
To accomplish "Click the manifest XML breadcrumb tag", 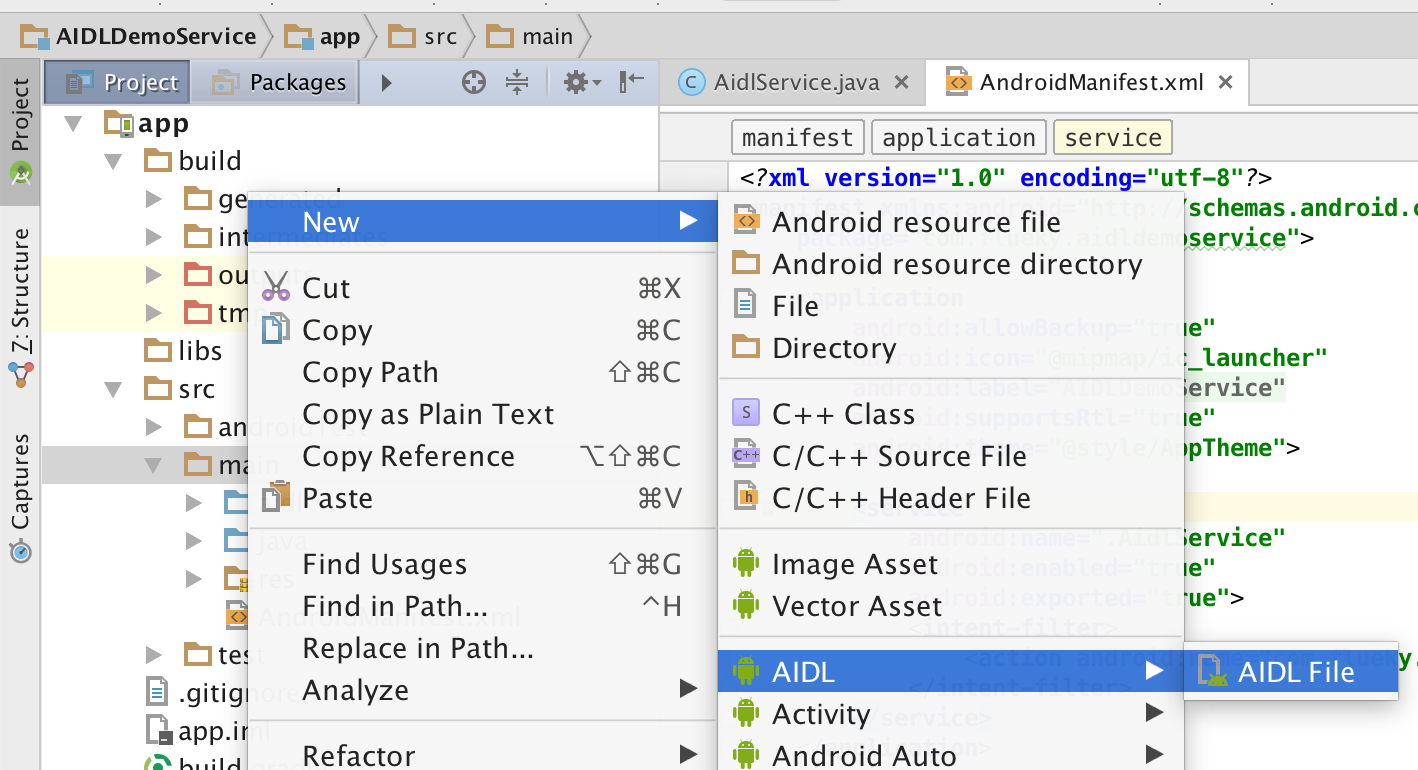I will 798,137.
